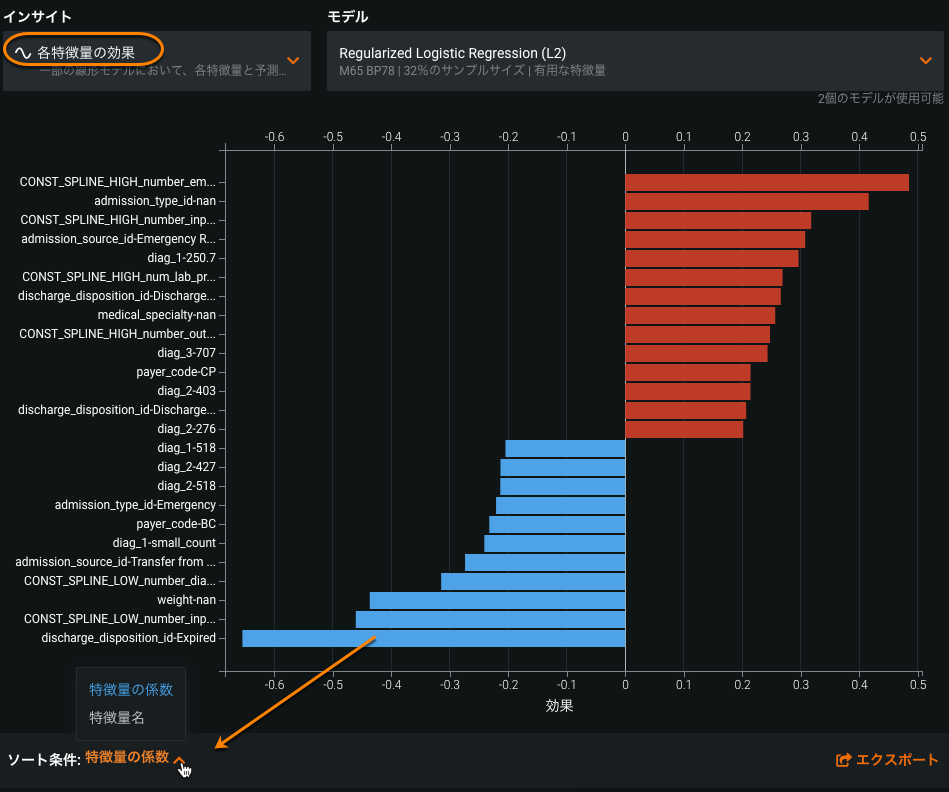Image resolution: width=949 pixels, height=792 pixels.
Task: Collapse the ソート条件 sort chevron
Action: click(180, 760)
